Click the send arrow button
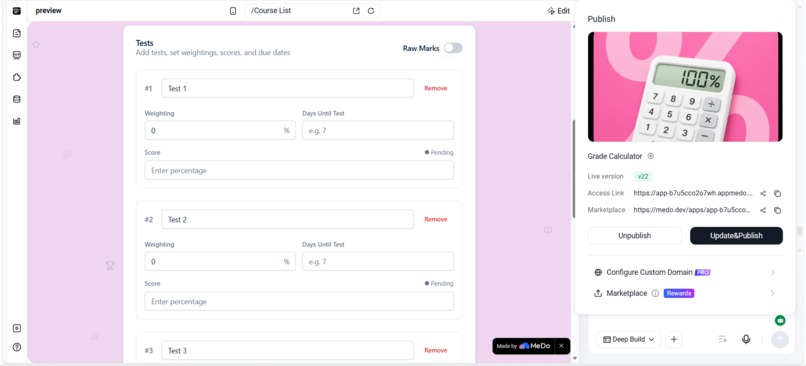Image resolution: width=806 pixels, height=366 pixels. pyautogui.click(x=780, y=339)
